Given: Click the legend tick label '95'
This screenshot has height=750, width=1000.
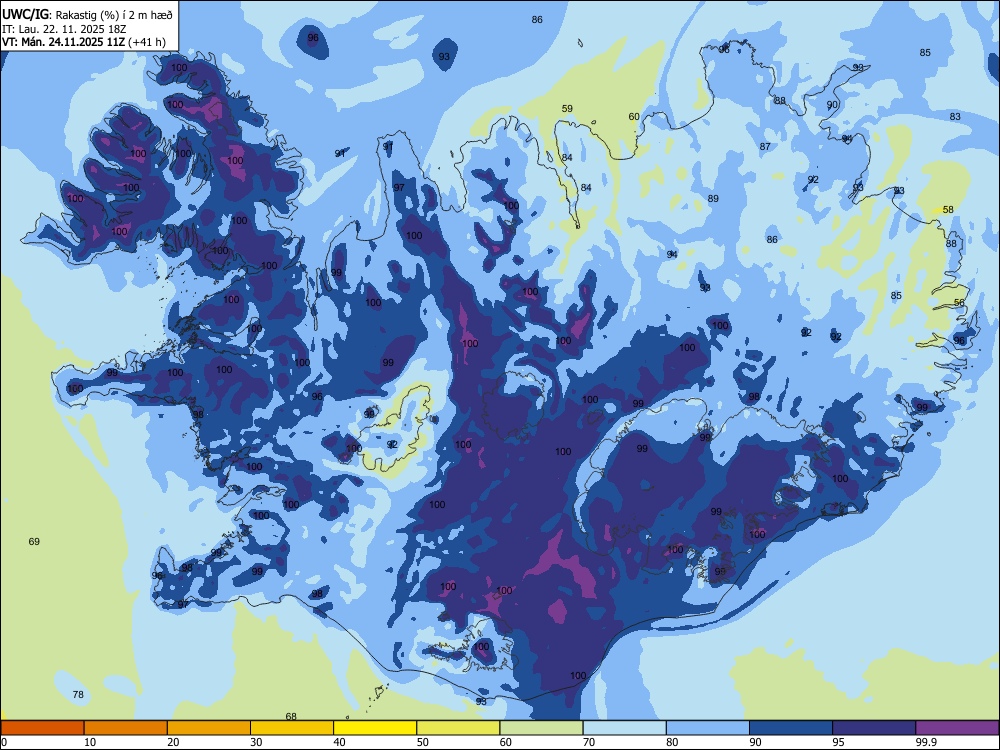Looking at the screenshot, I should coord(839,742).
